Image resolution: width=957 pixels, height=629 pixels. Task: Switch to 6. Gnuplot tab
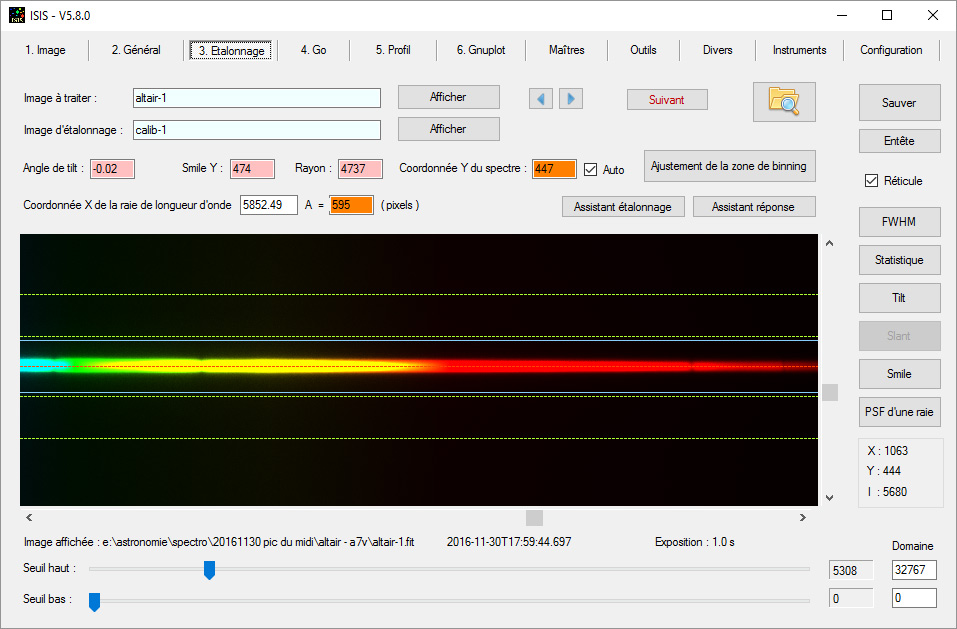coord(481,50)
